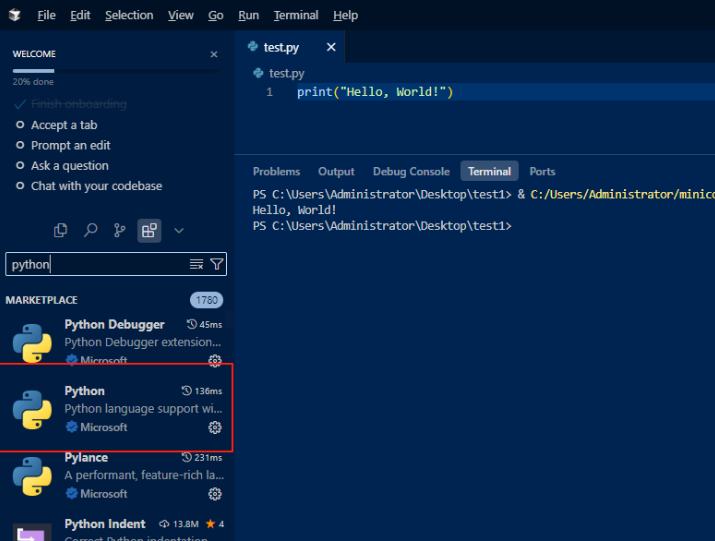The height and width of the screenshot is (541, 715).
Task: Open the Edit menu
Action: pyautogui.click(x=80, y=15)
